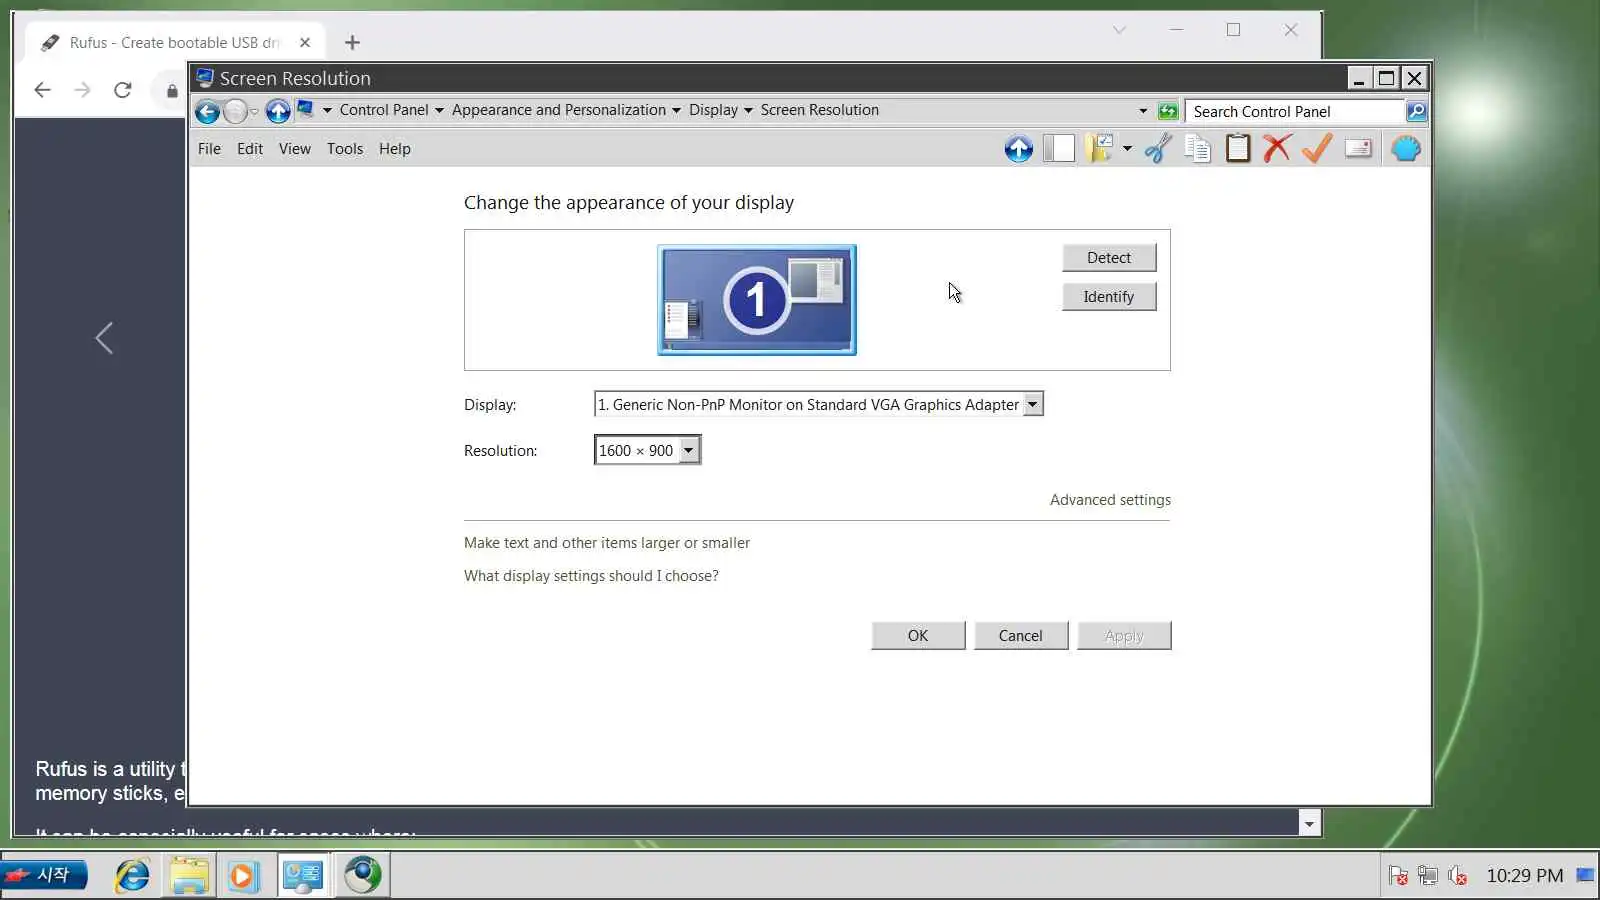This screenshot has width=1600, height=900.
Task: Click the Copy pages icon
Action: tap(1198, 149)
